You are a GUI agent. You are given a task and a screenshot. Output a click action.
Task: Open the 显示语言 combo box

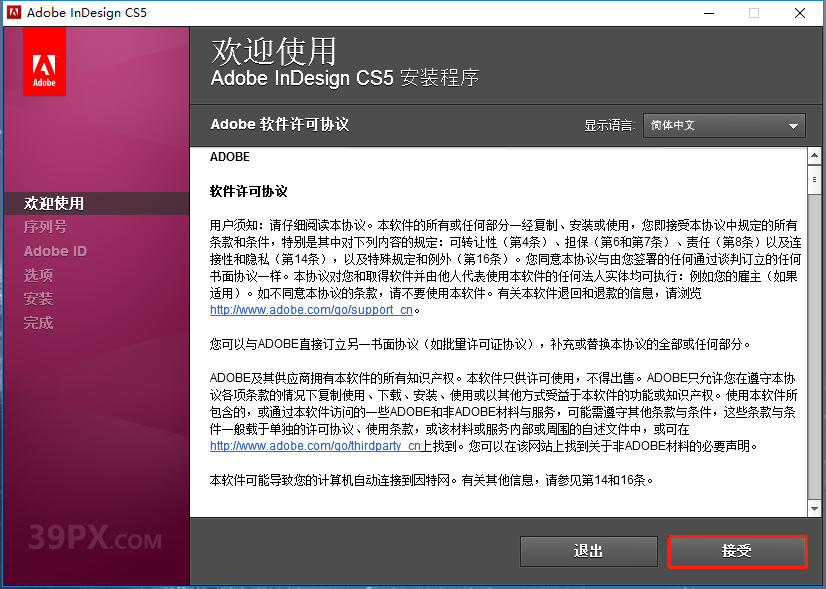[724, 126]
